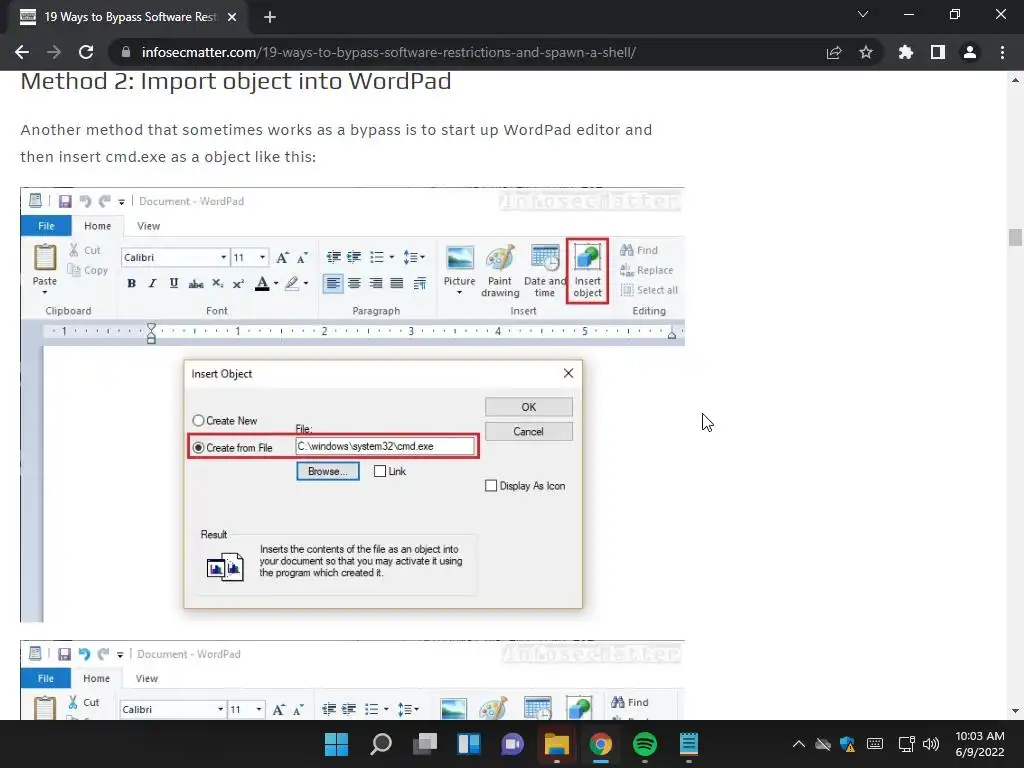Check the Link checkbox
This screenshot has width=1024, height=768.
coord(379,471)
